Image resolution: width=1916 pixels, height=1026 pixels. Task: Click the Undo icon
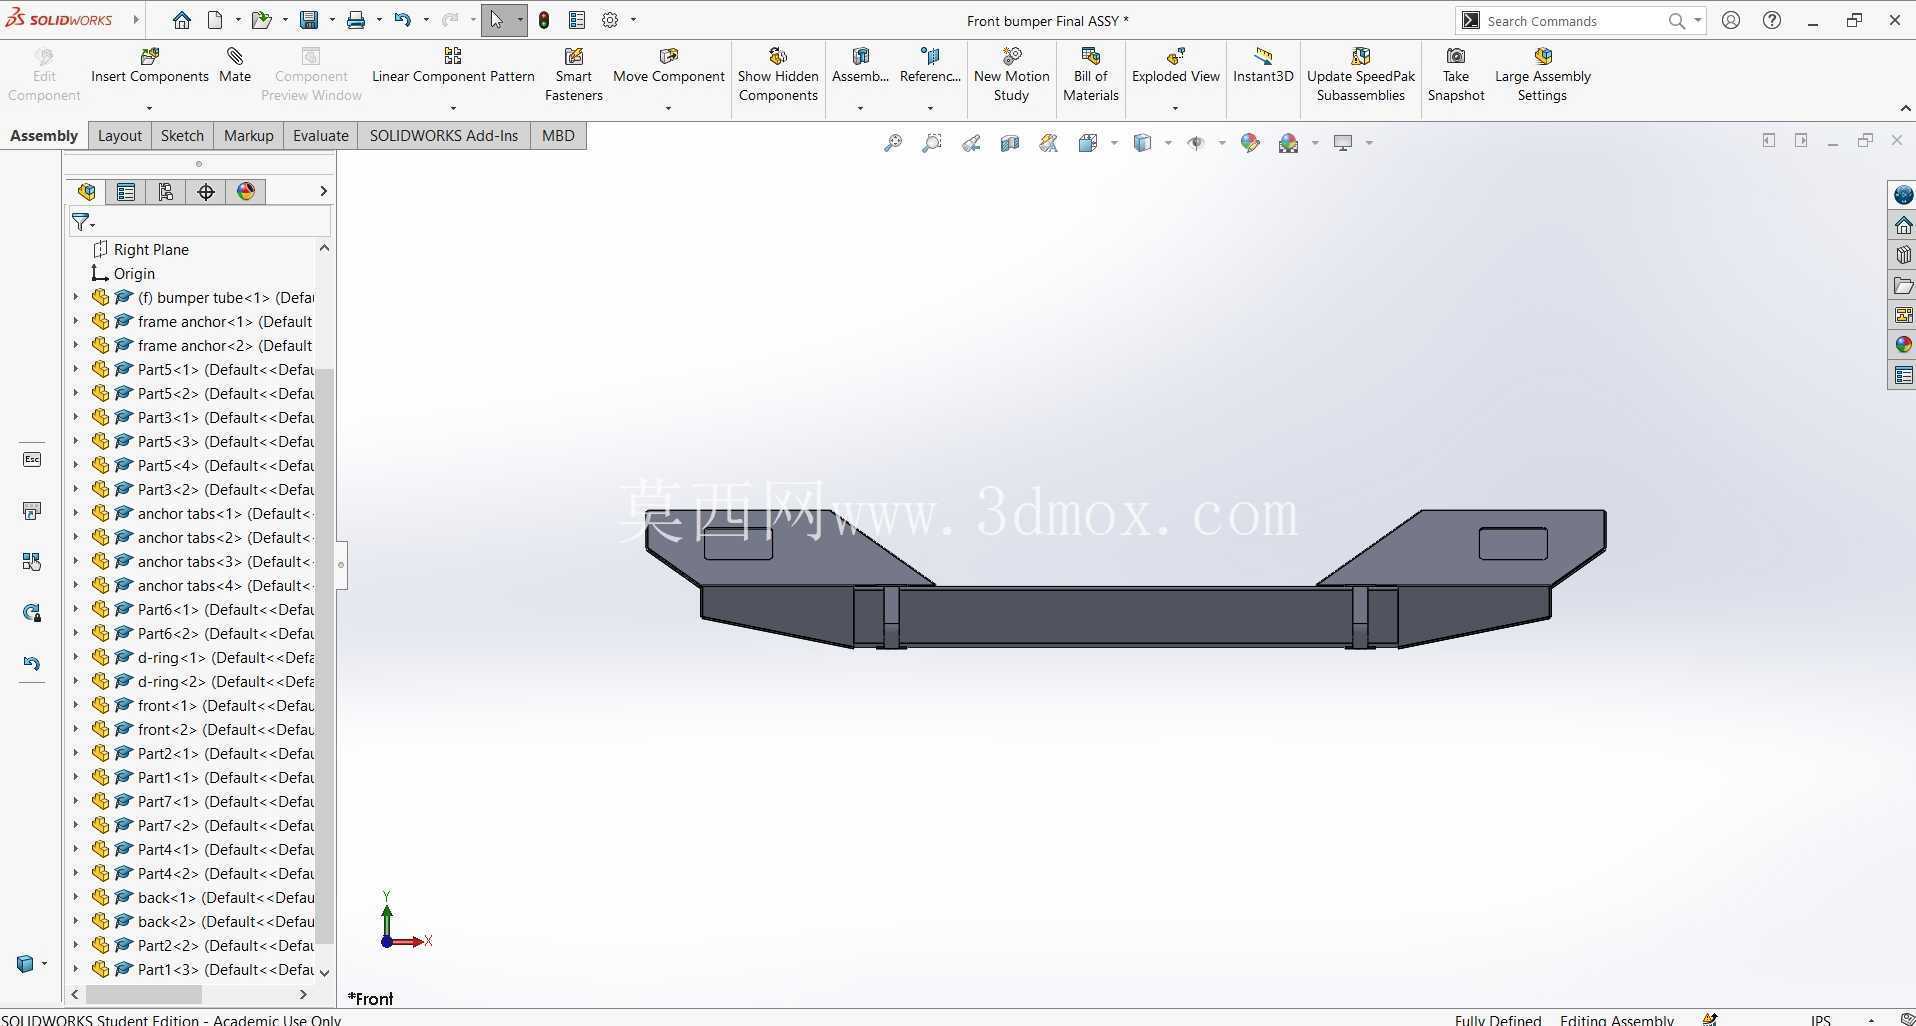tap(402, 20)
